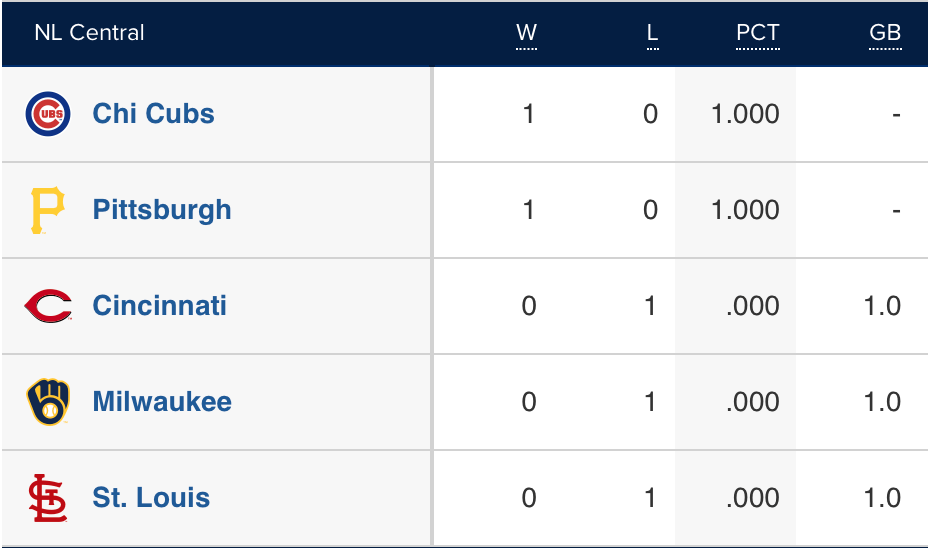
Task: Open the Chi Cubs team link
Action: [x=153, y=114]
